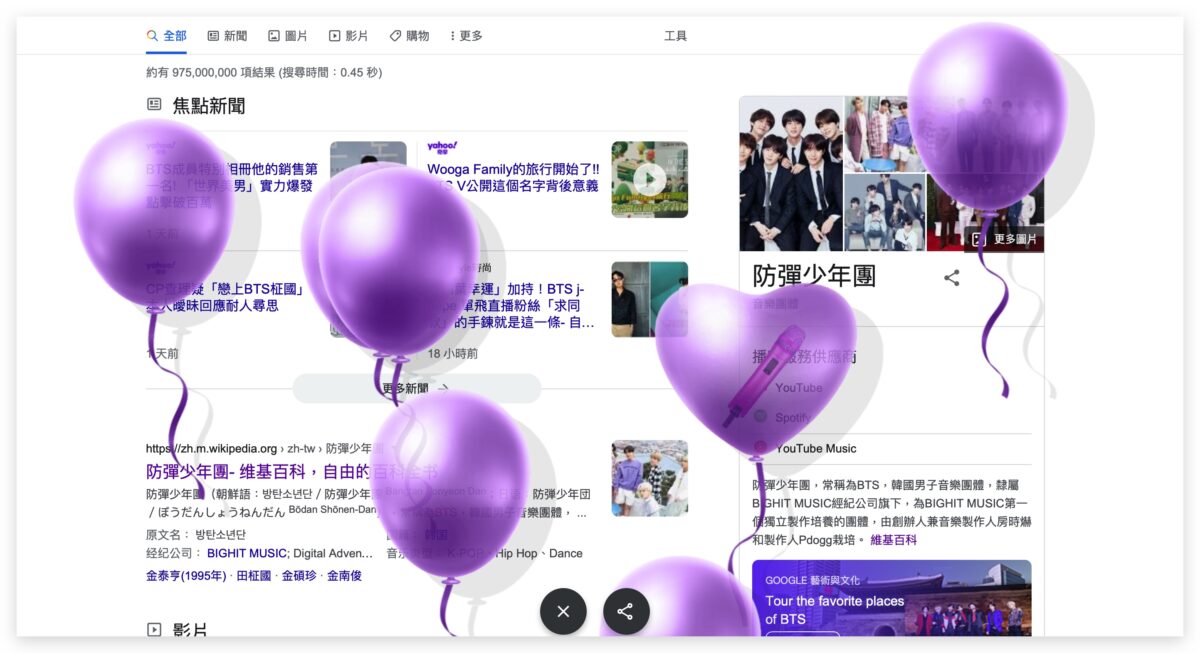Open the 更多 search options menu

pyautogui.click(x=466, y=36)
